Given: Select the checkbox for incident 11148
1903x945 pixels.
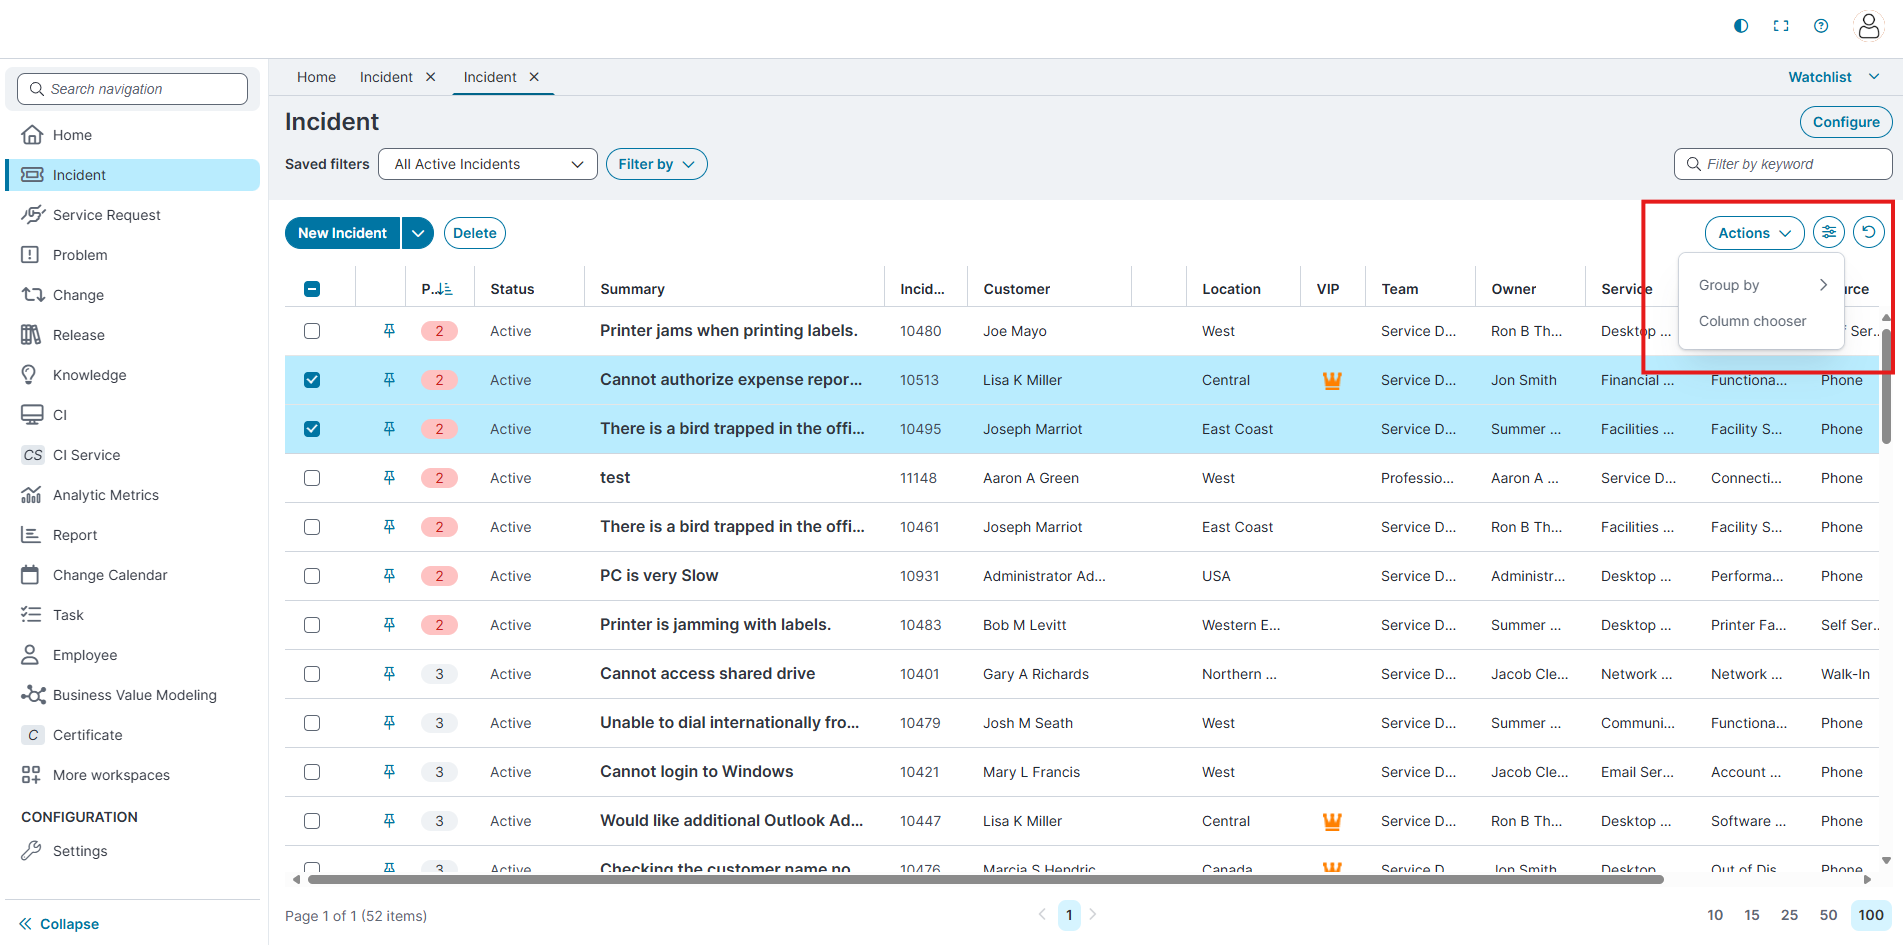Looking at the screenshot, I should pos(312,478).
